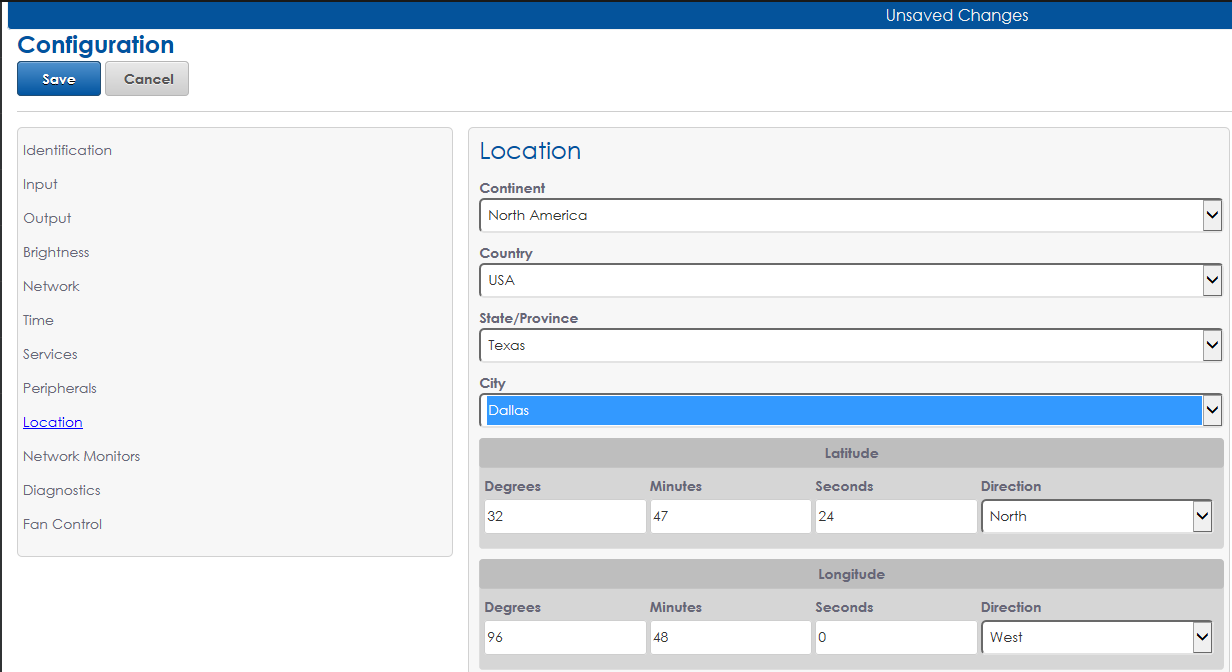Open the City dropdown showing Dallas

850,410
